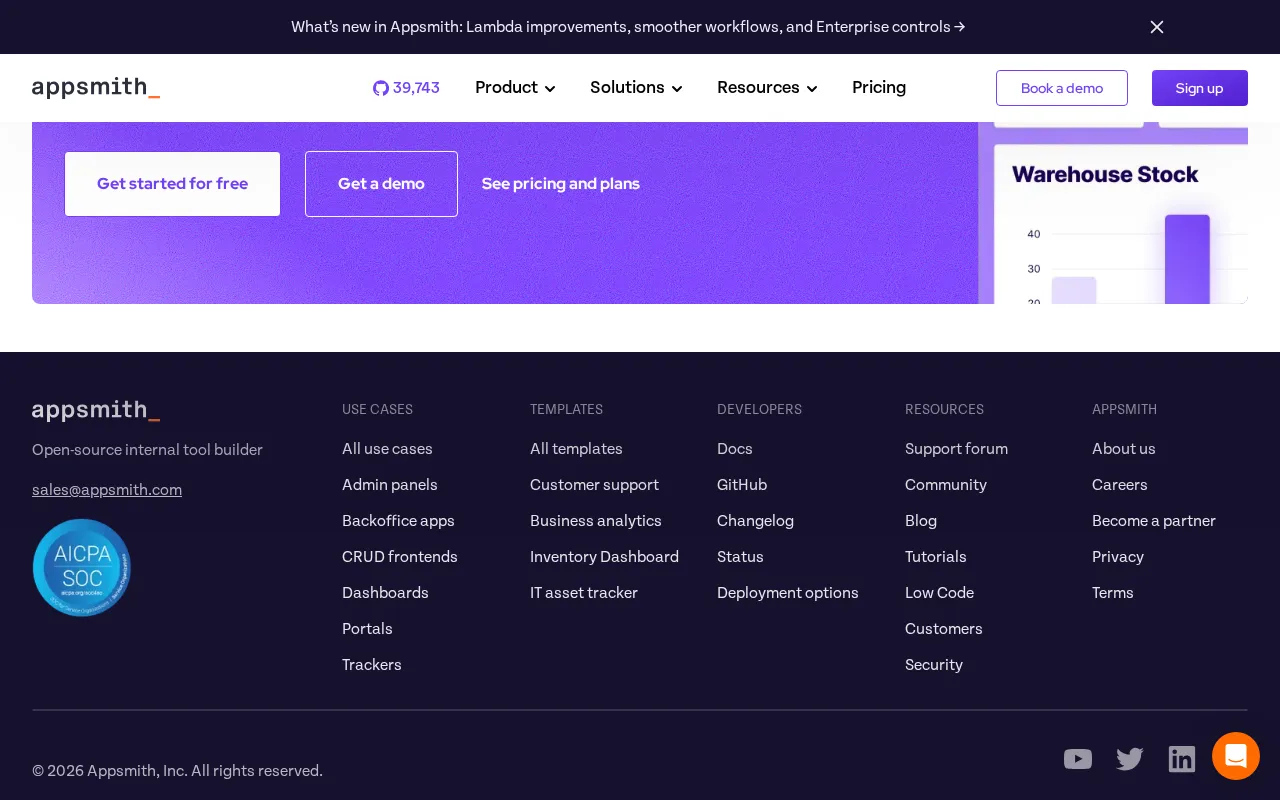Open the GitHub footer link
The height and width of the screenshot is (800, 1280).
[x=742, y=485]
